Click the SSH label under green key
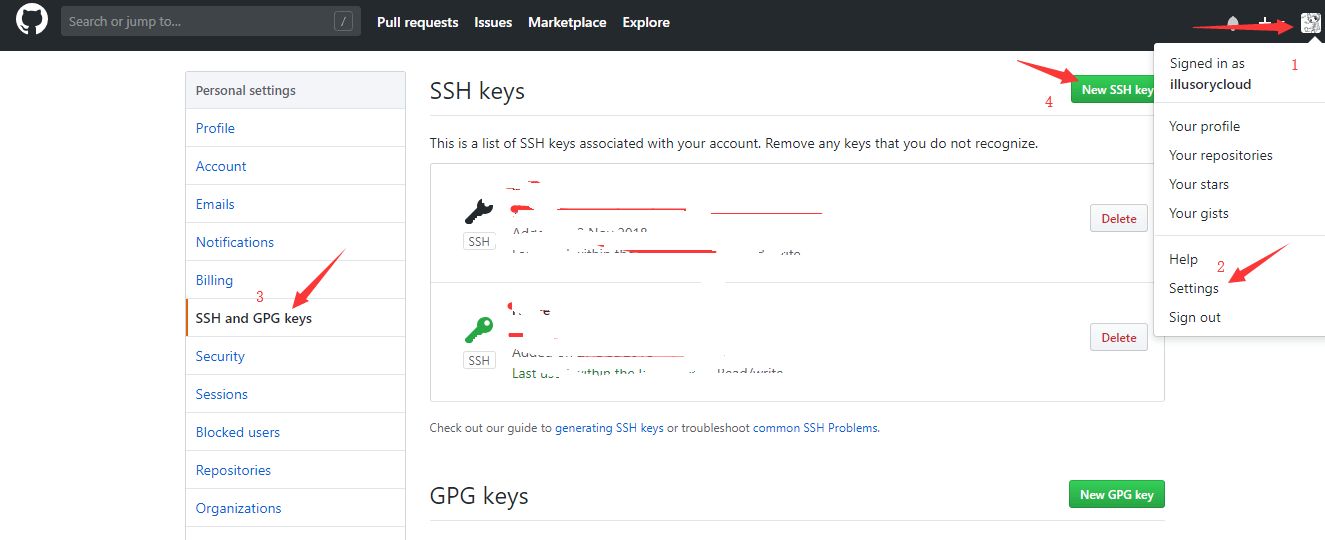 click(479, 360)
